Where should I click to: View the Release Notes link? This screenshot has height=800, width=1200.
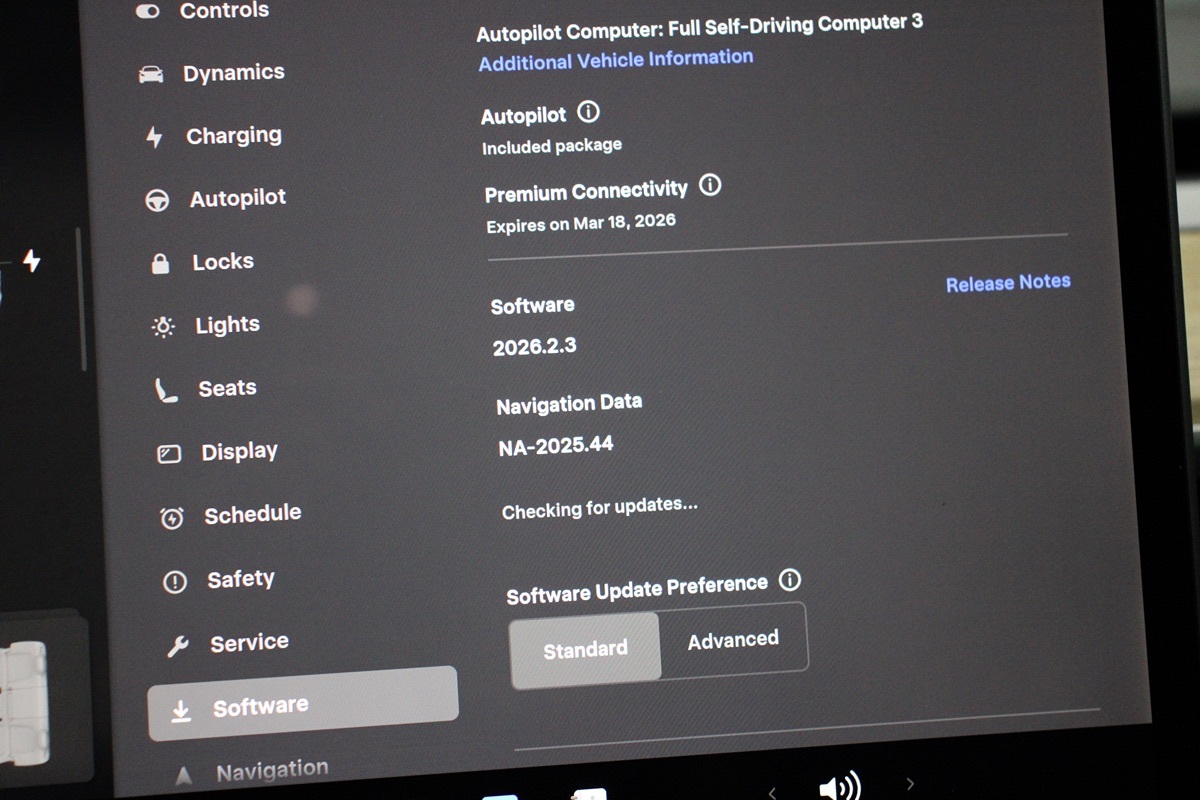click(x=1008, y=283)
